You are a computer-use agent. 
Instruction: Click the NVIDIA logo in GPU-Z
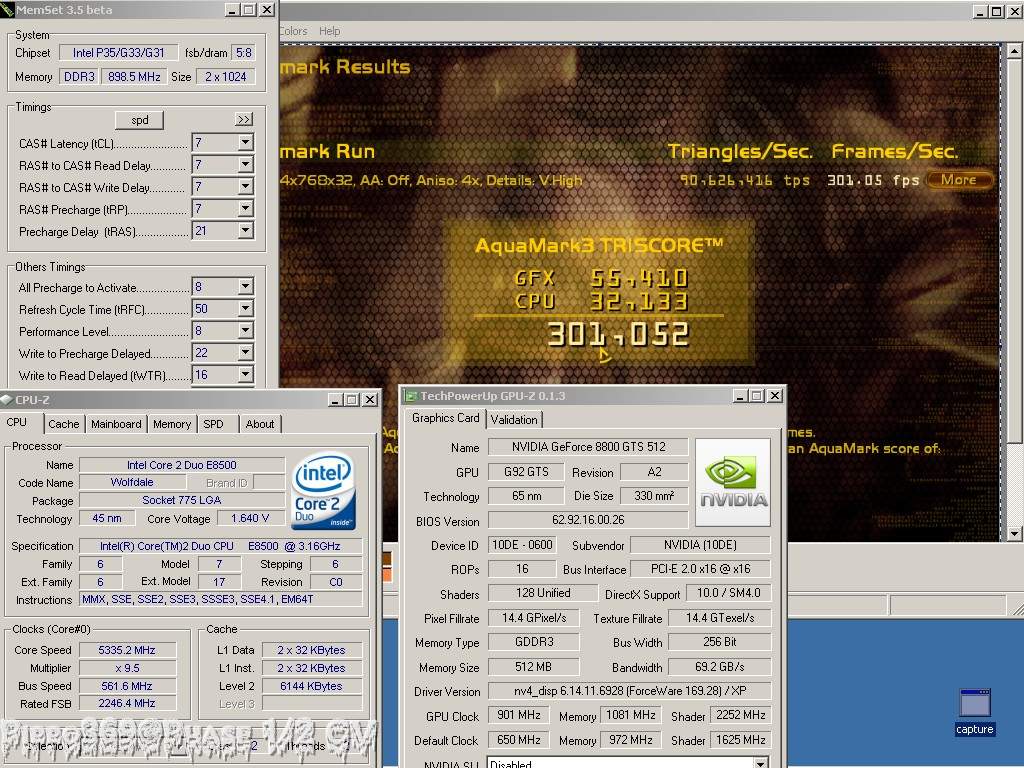(733, 483)
